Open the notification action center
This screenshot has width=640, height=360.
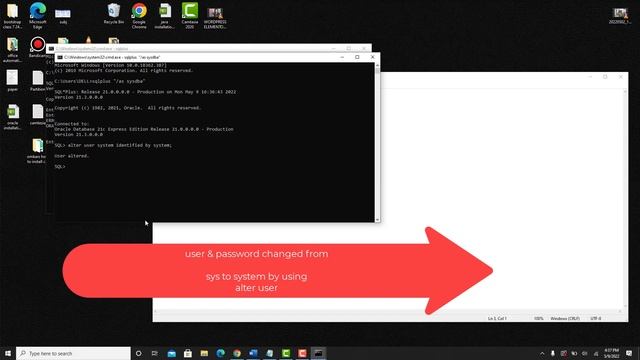tap(629, 353)
